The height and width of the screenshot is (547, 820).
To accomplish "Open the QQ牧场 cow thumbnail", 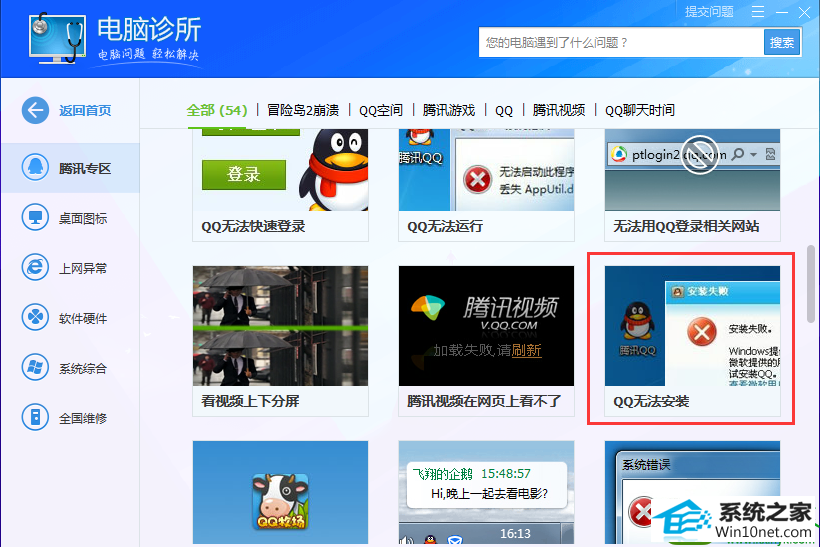I will click(280, 493).
